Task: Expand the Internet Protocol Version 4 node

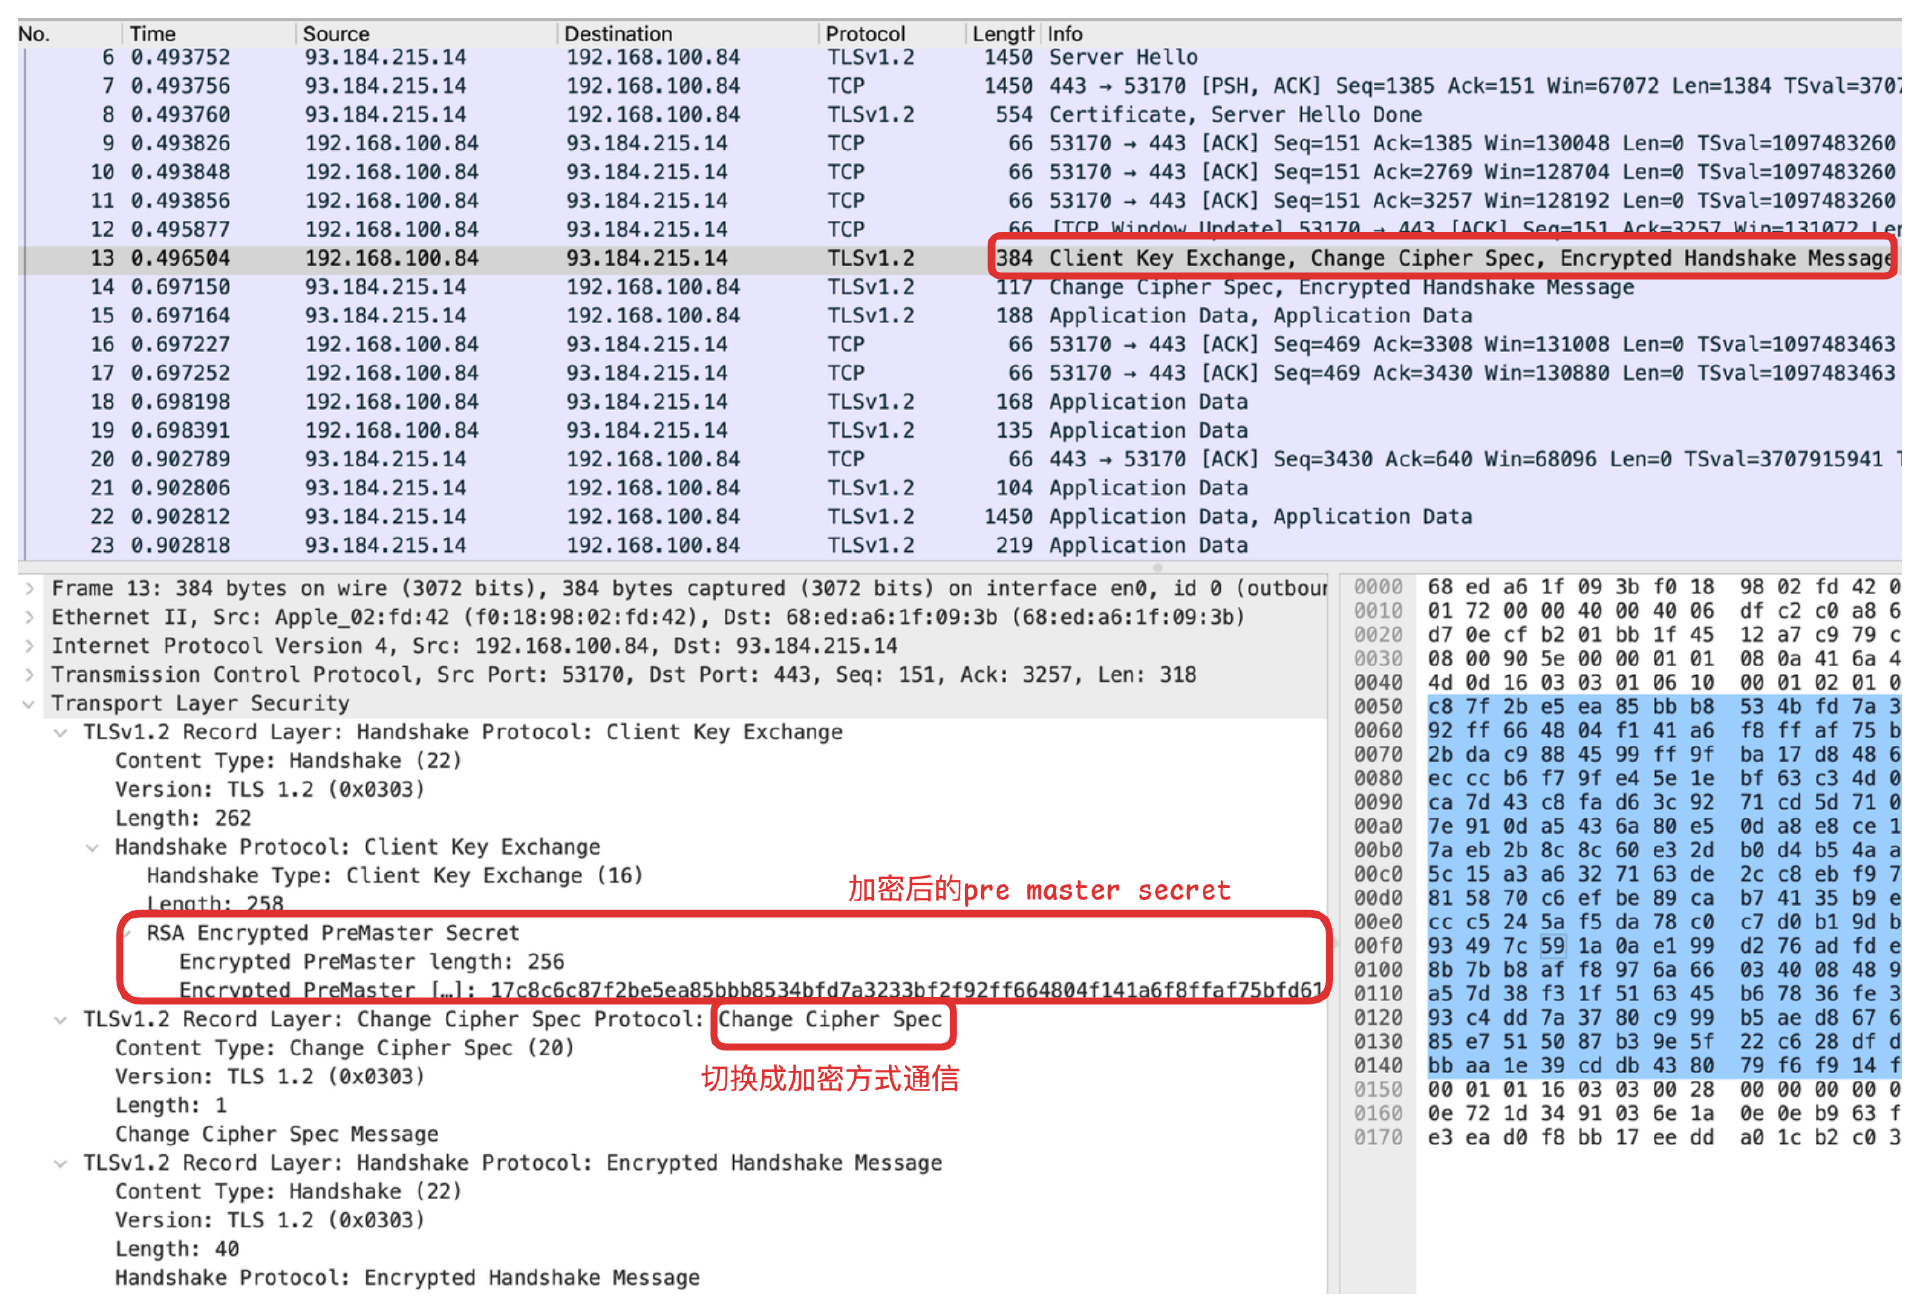Action: [x=30, y=647]
